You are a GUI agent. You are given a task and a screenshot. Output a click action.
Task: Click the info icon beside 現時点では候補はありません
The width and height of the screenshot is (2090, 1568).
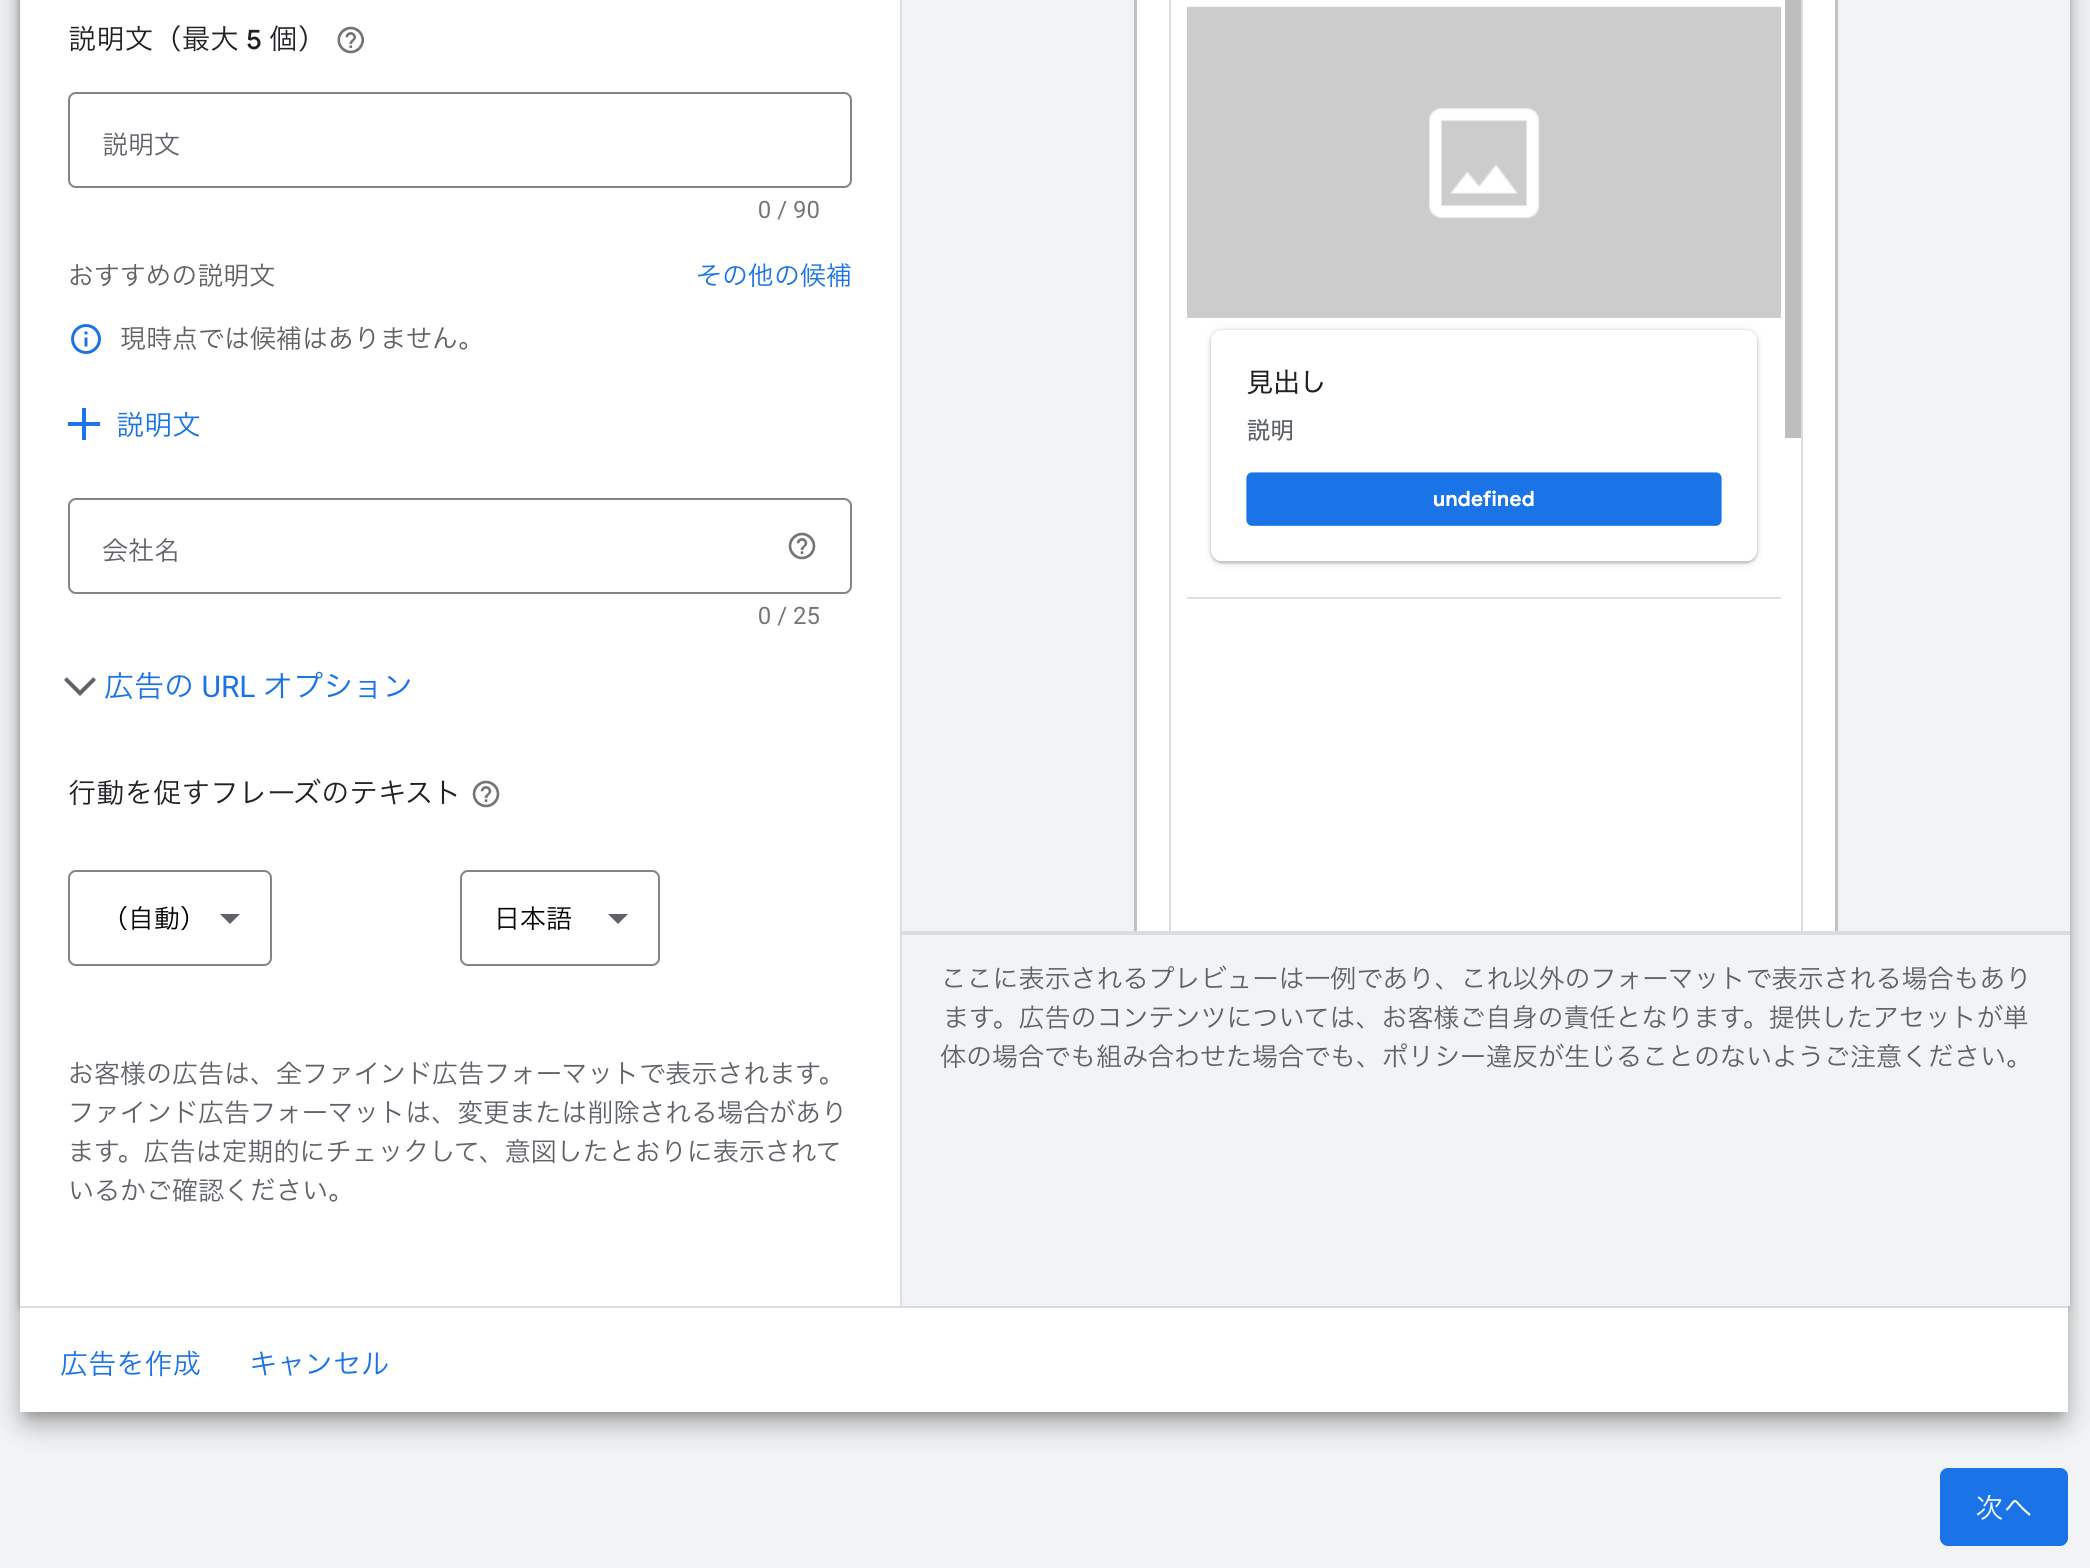coord(86,339)
